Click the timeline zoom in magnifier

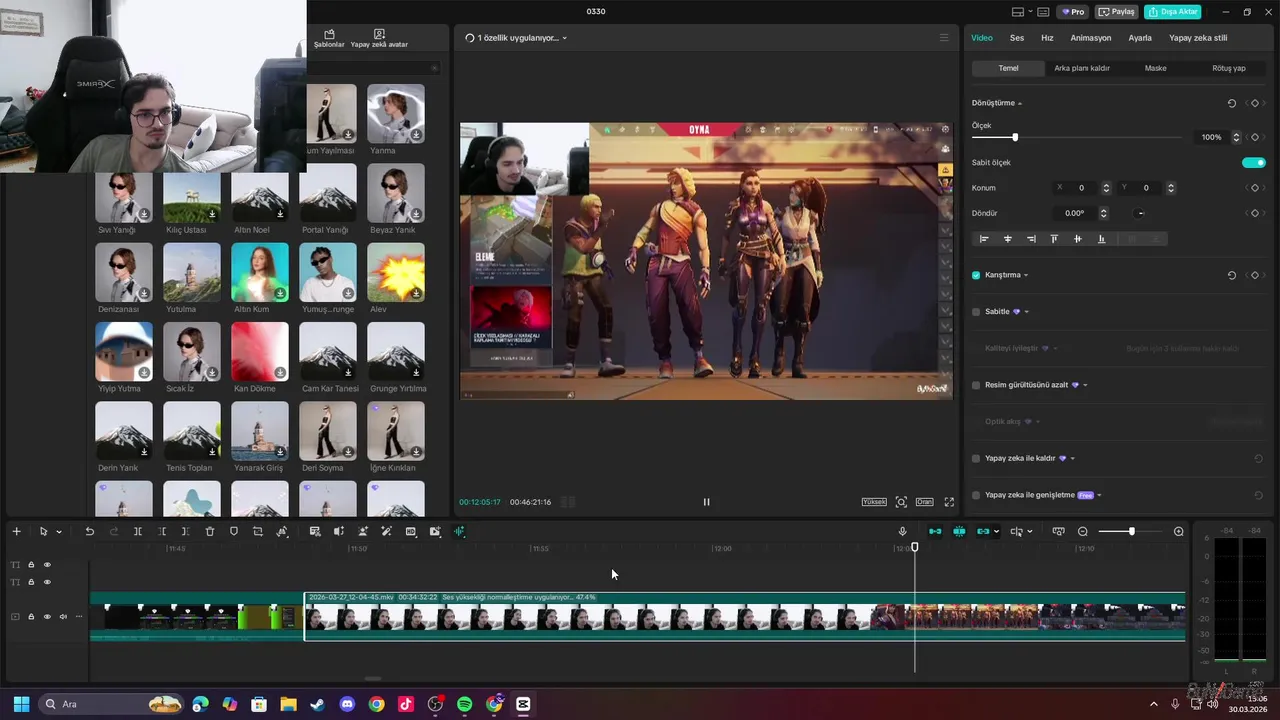pyautogui.click(x=1178, y=532)
